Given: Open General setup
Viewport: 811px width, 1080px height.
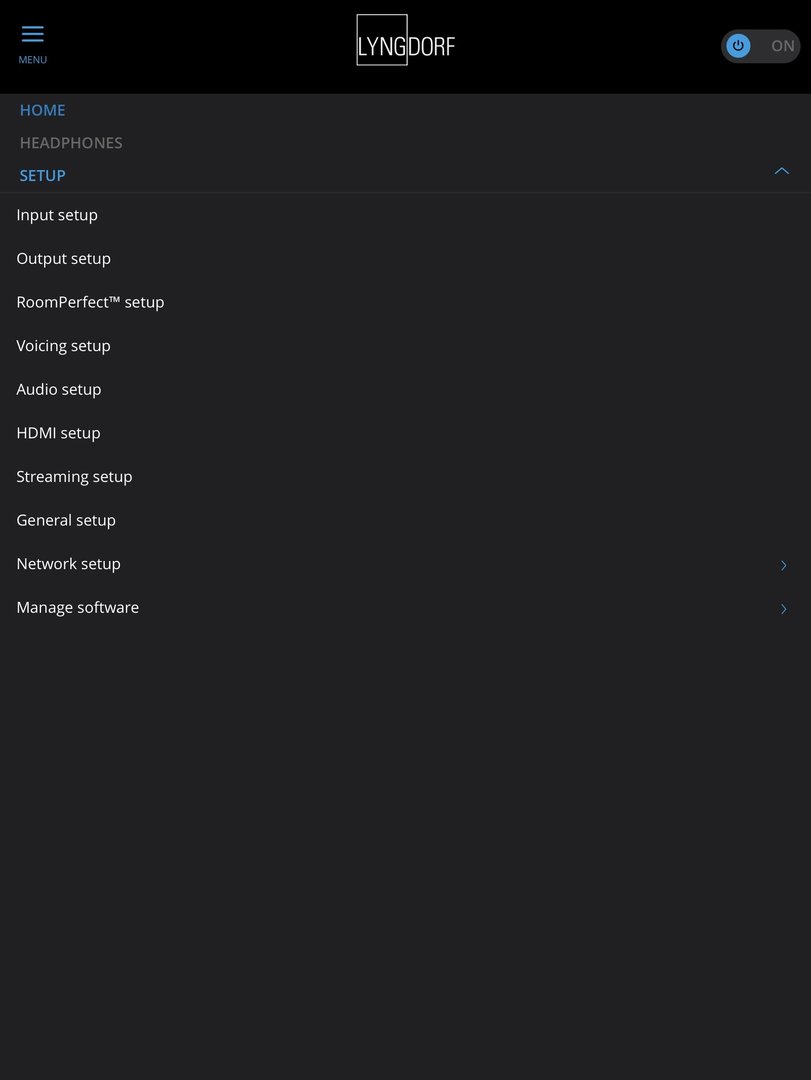Looking at the screenshot, I should [x=66, y=520].
